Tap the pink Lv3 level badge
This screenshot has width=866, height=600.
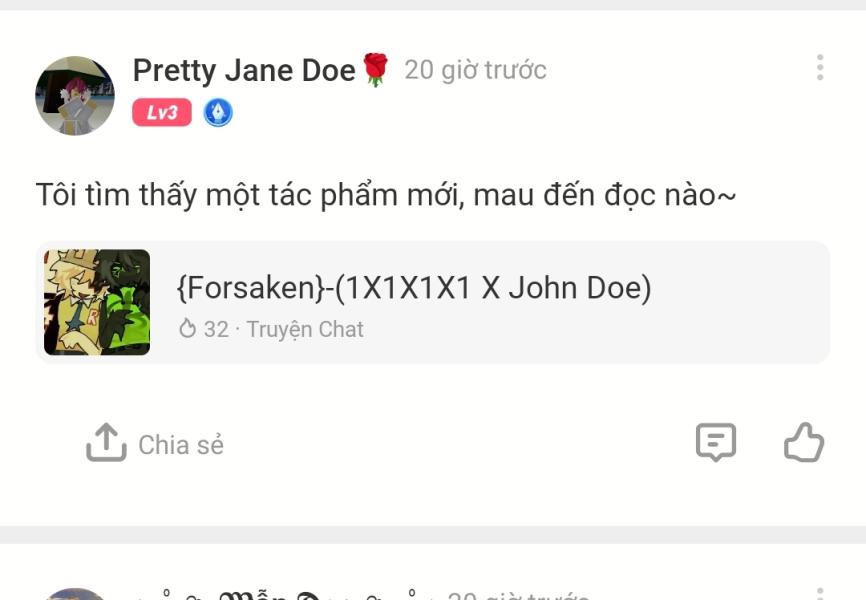tap(162, 113)
